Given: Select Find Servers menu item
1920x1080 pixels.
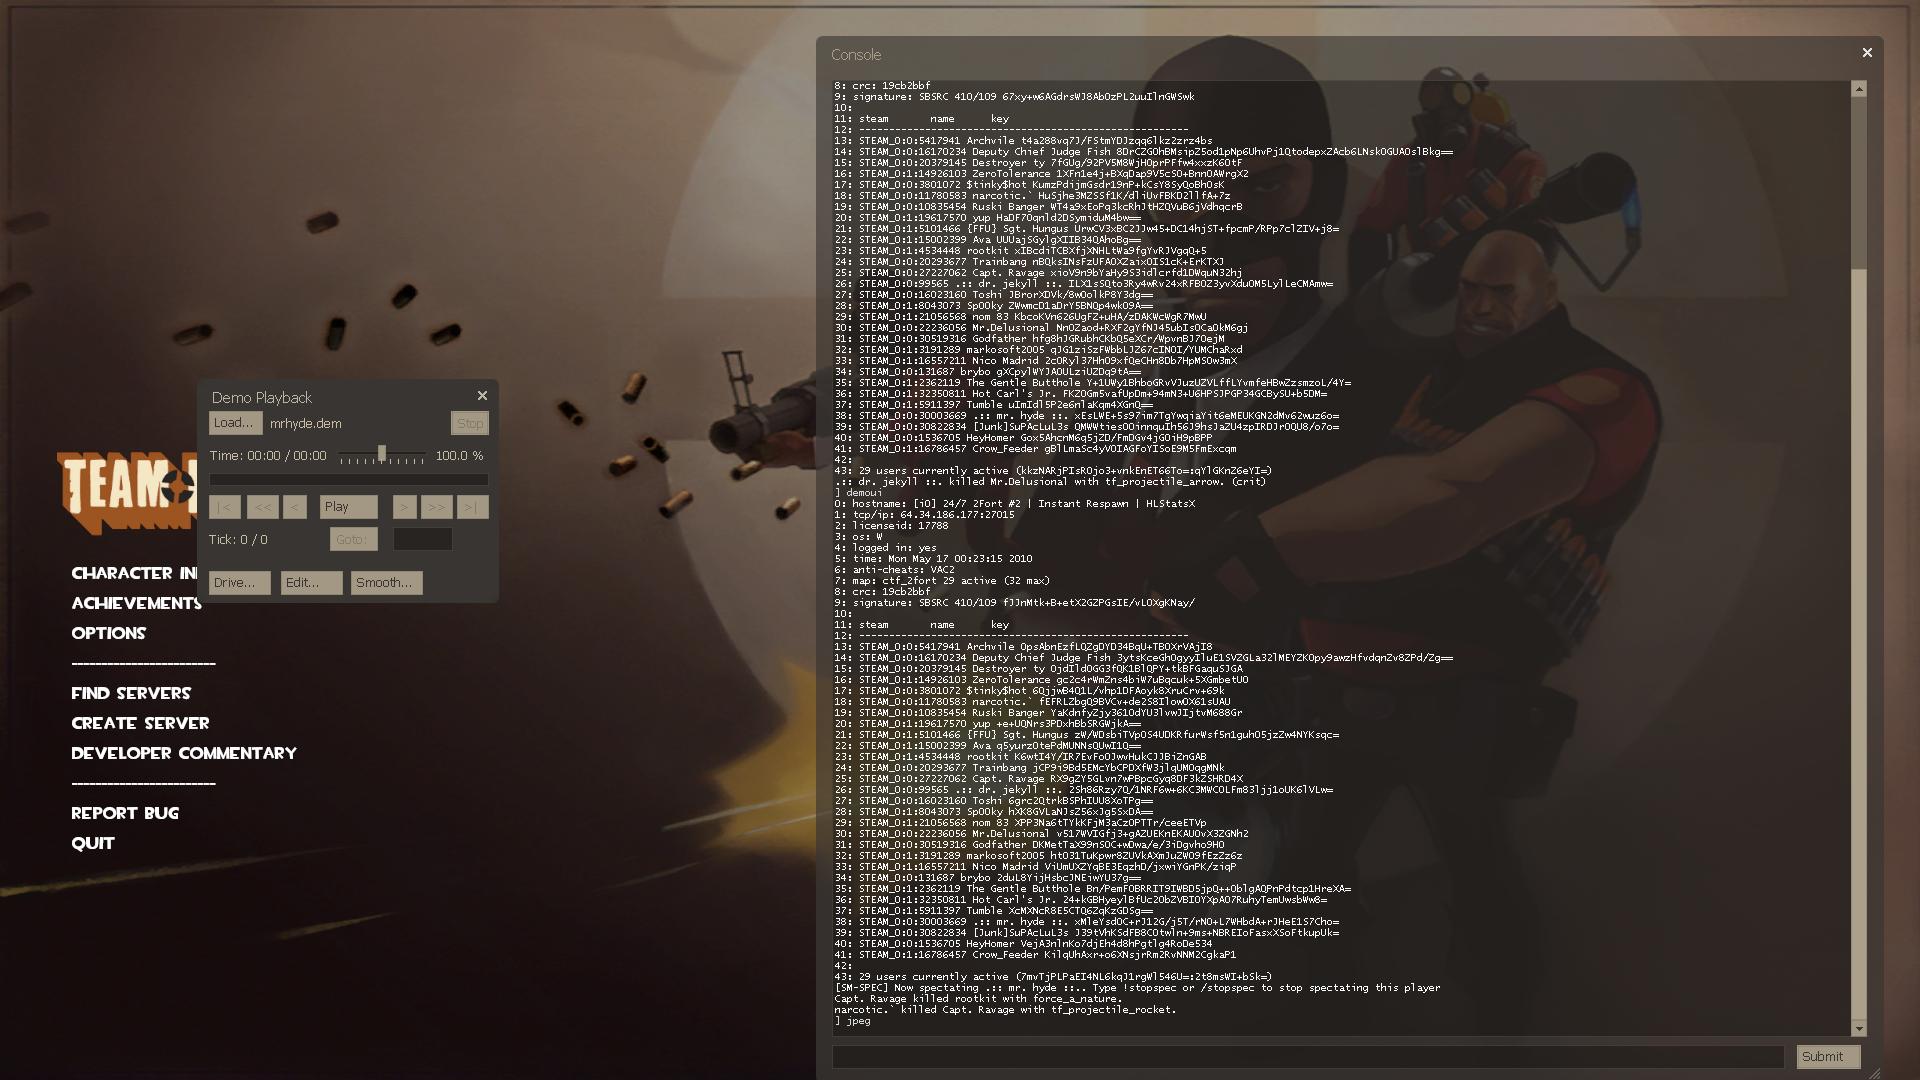Looking at the screenshot, I should pos(131,693).
